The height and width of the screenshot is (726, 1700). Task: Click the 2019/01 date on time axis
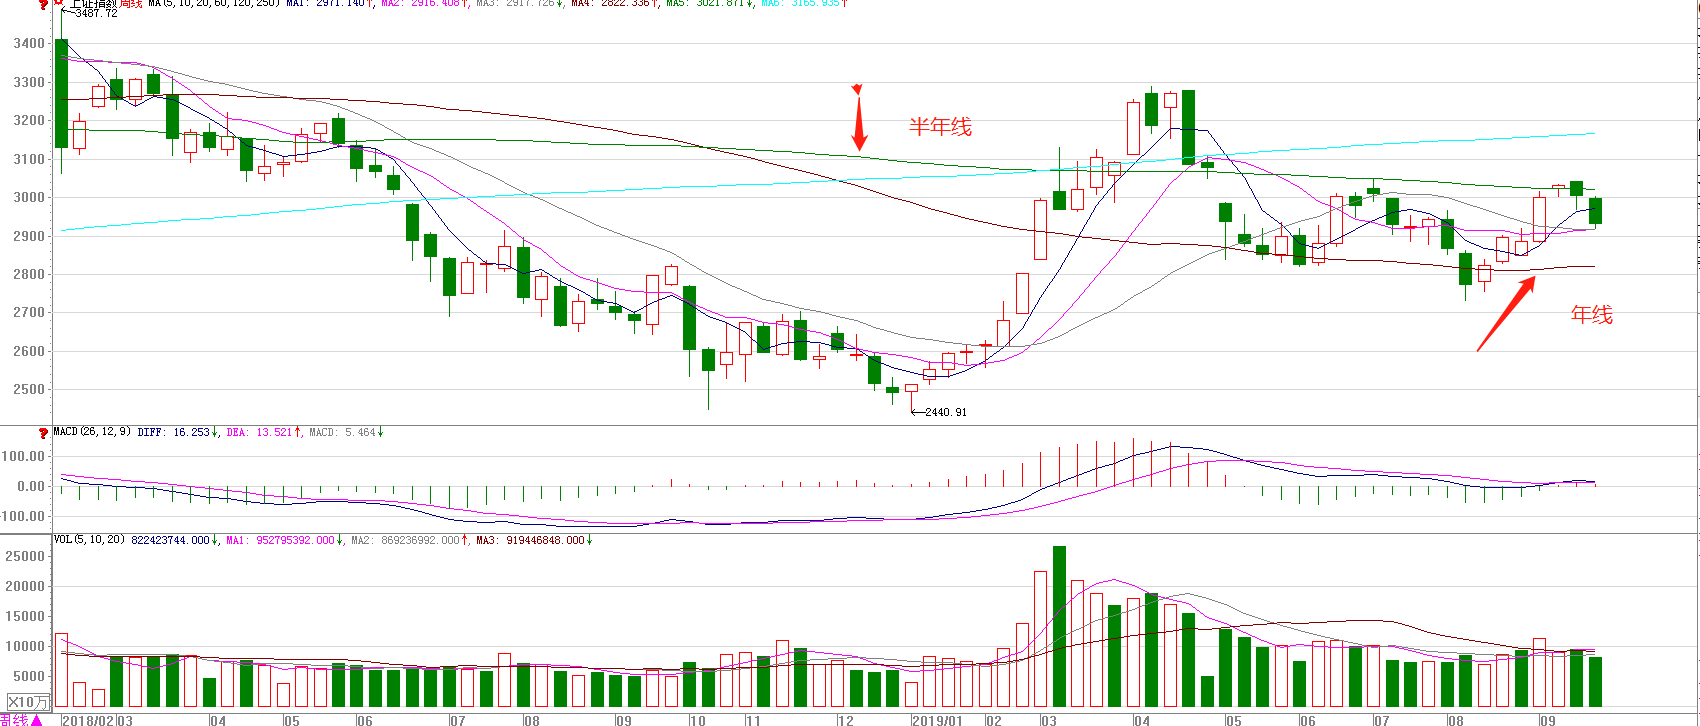click(x=937, y=720)
